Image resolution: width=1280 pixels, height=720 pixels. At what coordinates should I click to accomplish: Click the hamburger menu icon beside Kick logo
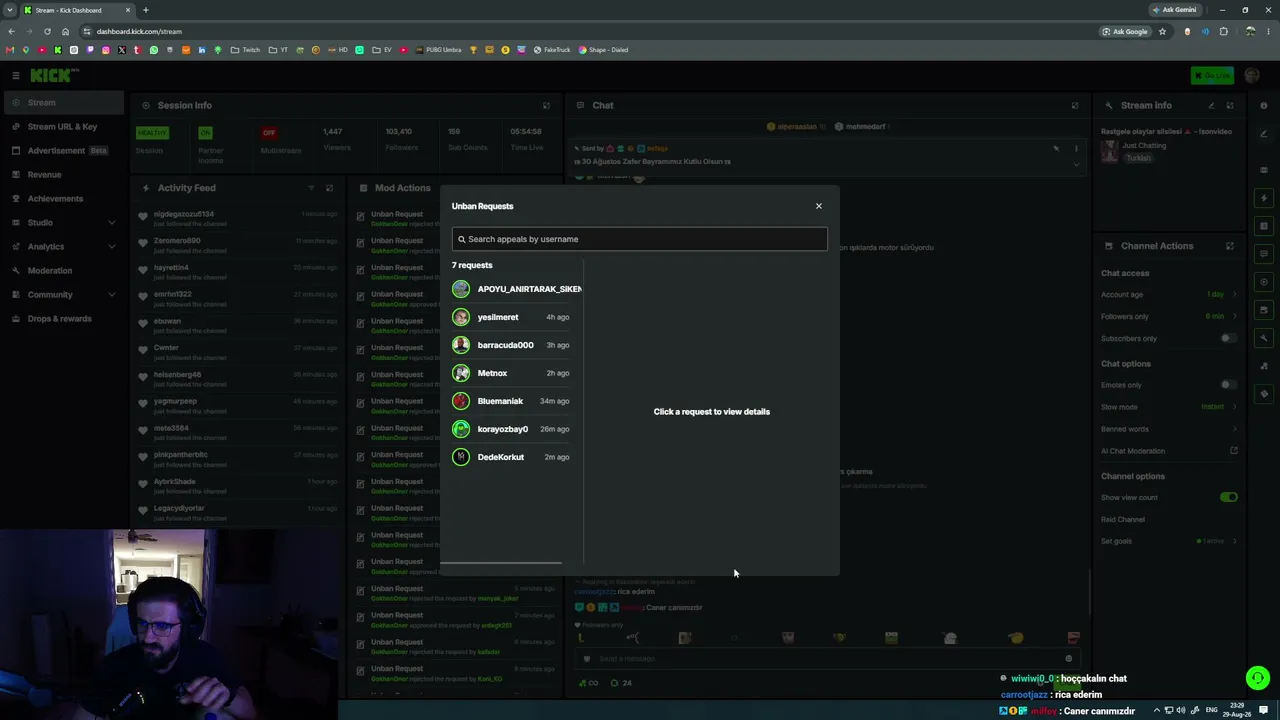point(16,75)
